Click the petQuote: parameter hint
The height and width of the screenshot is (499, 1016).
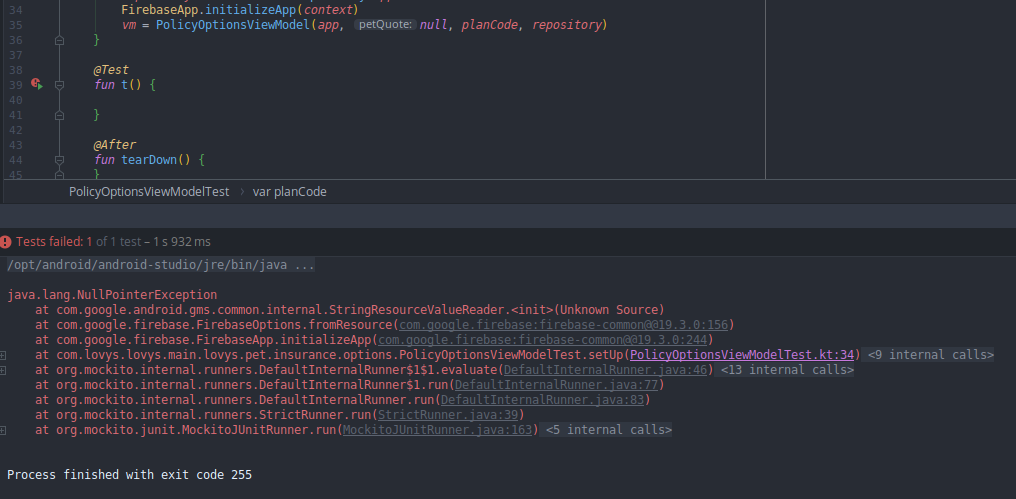(x=385, y=25)
